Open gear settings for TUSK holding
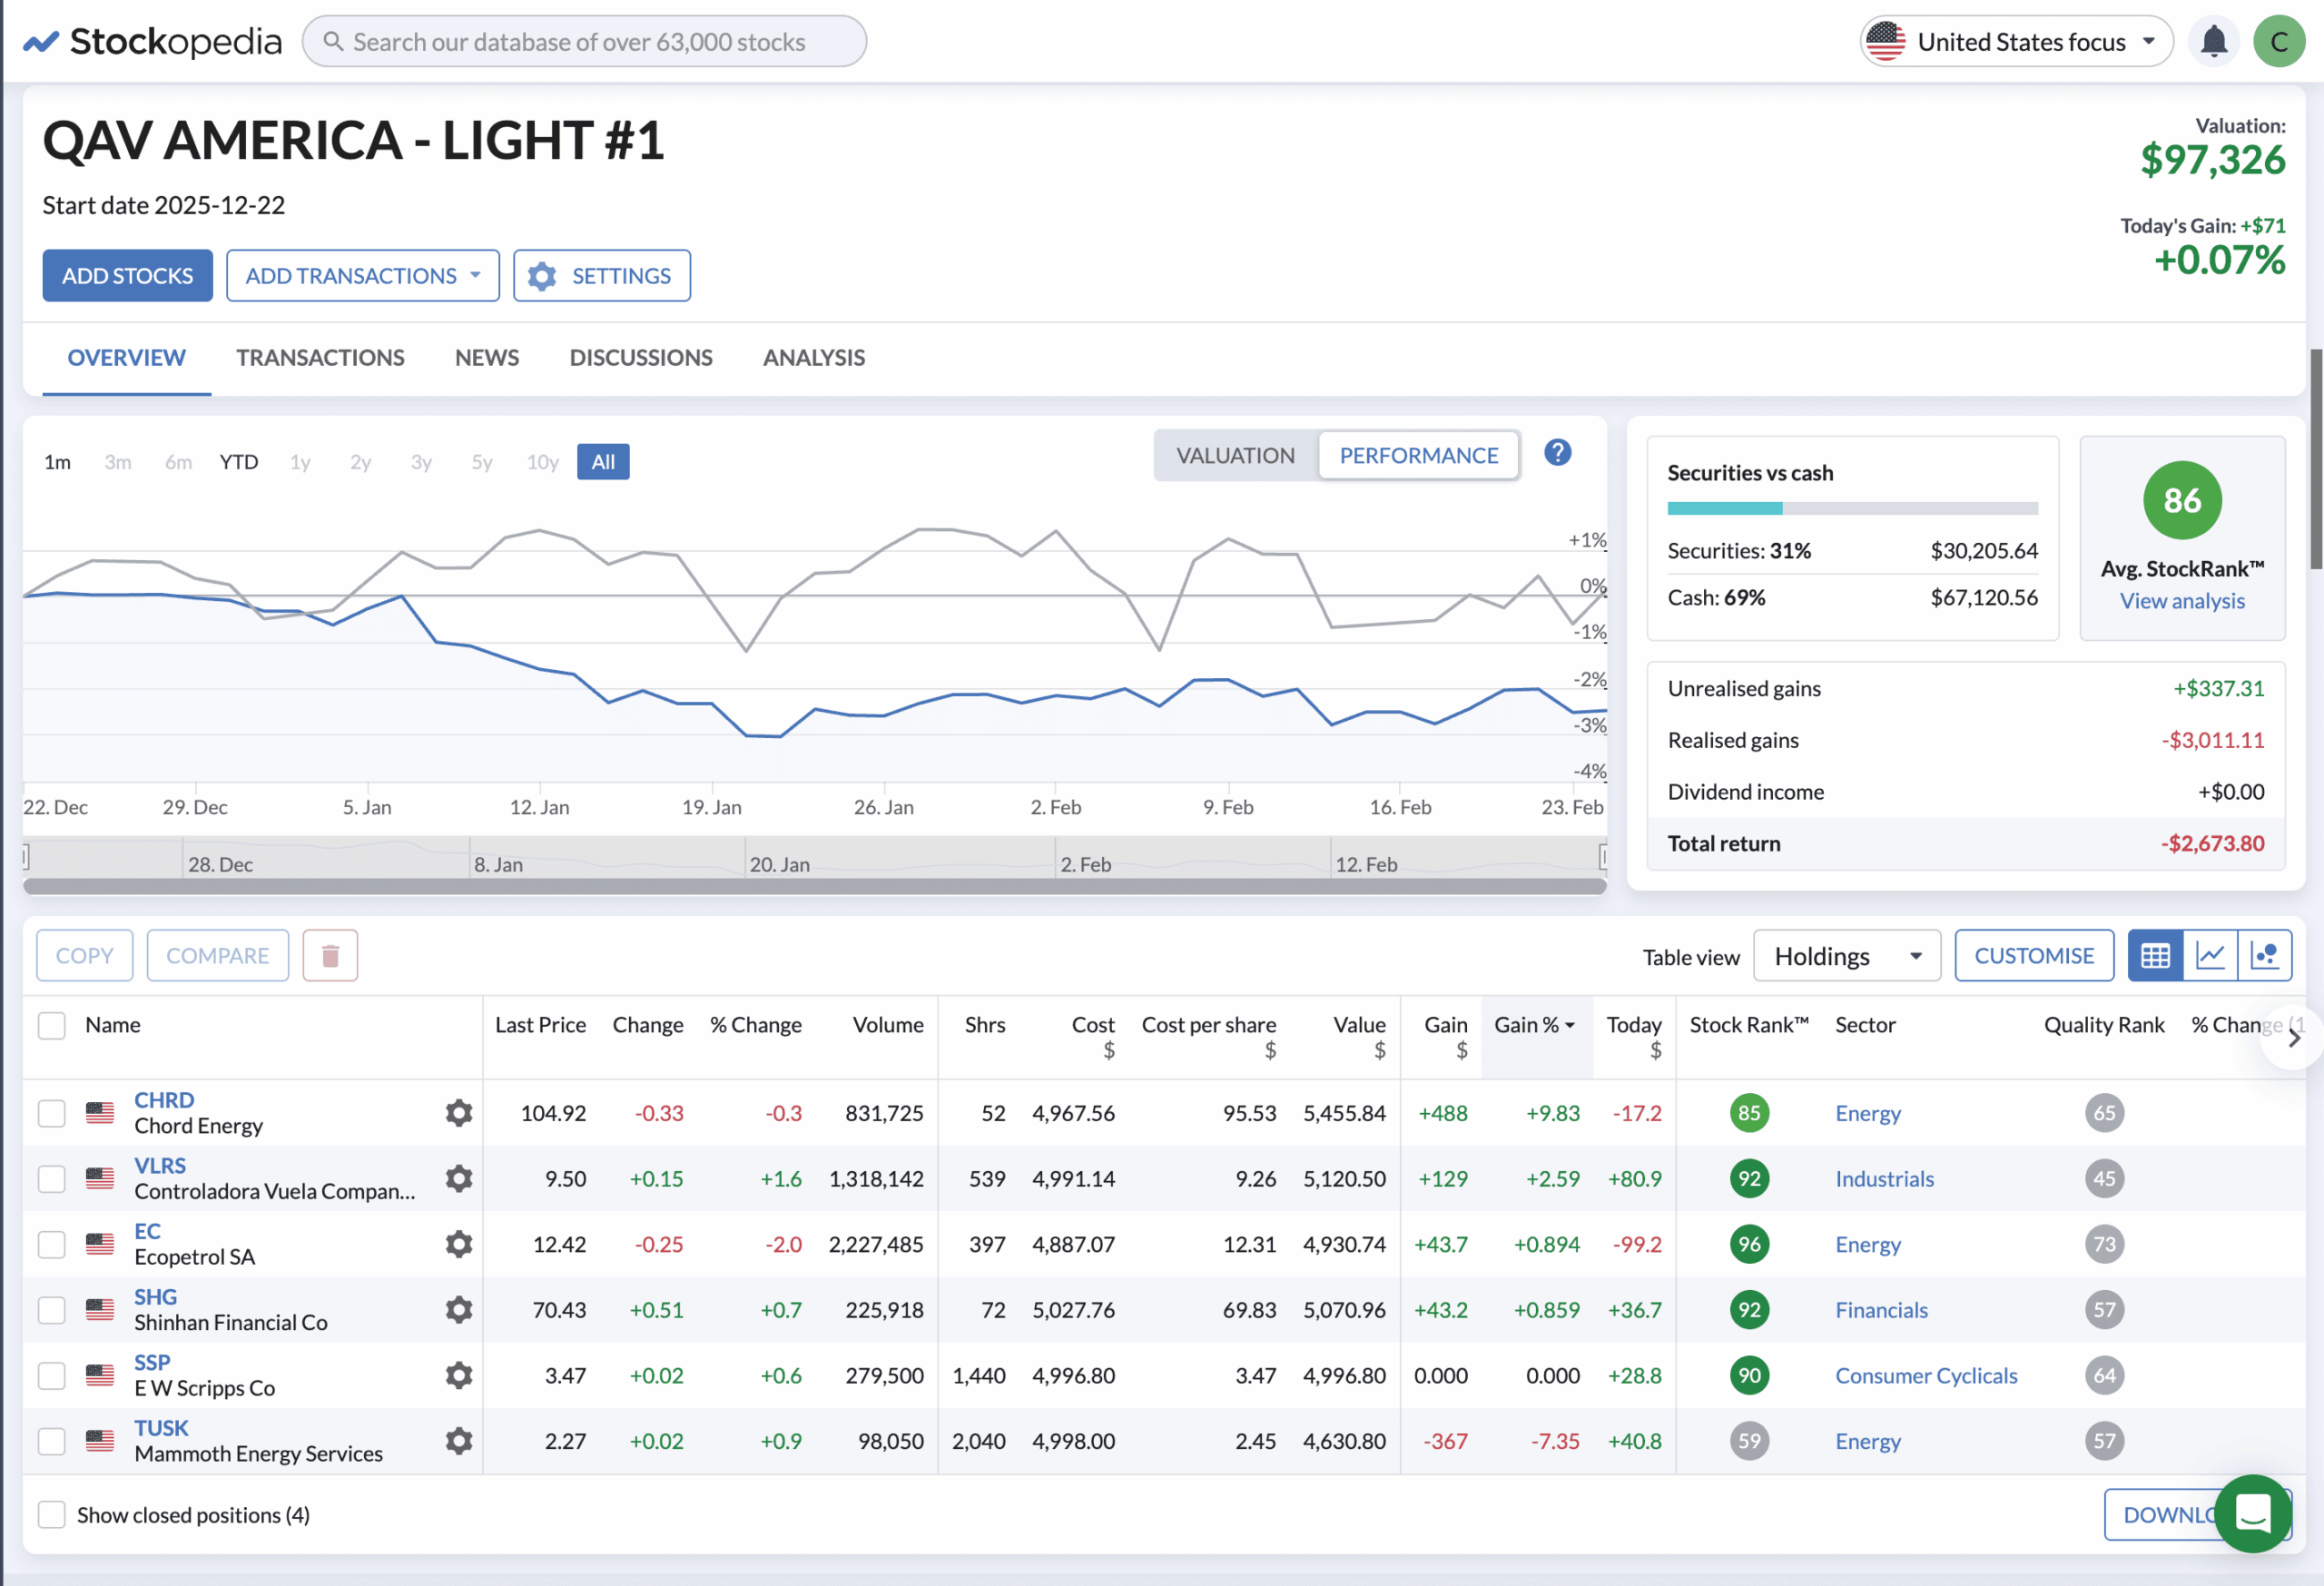This screenshot has height=1586, width=2324. click(x=458, y=1440)
